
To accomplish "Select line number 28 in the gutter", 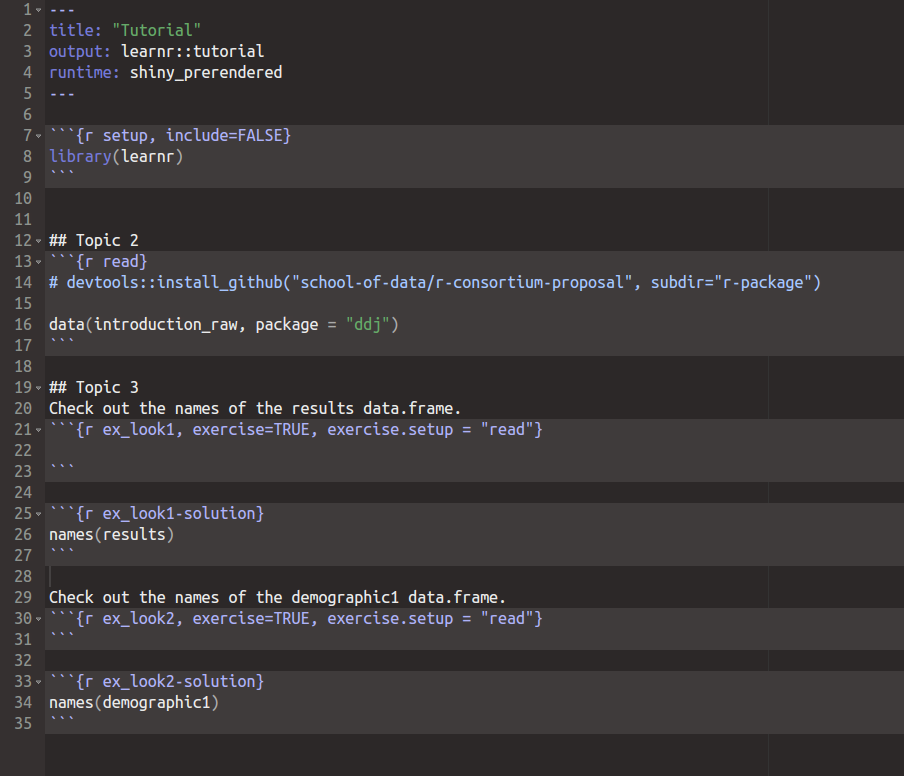I will click(x=22, y=576).
